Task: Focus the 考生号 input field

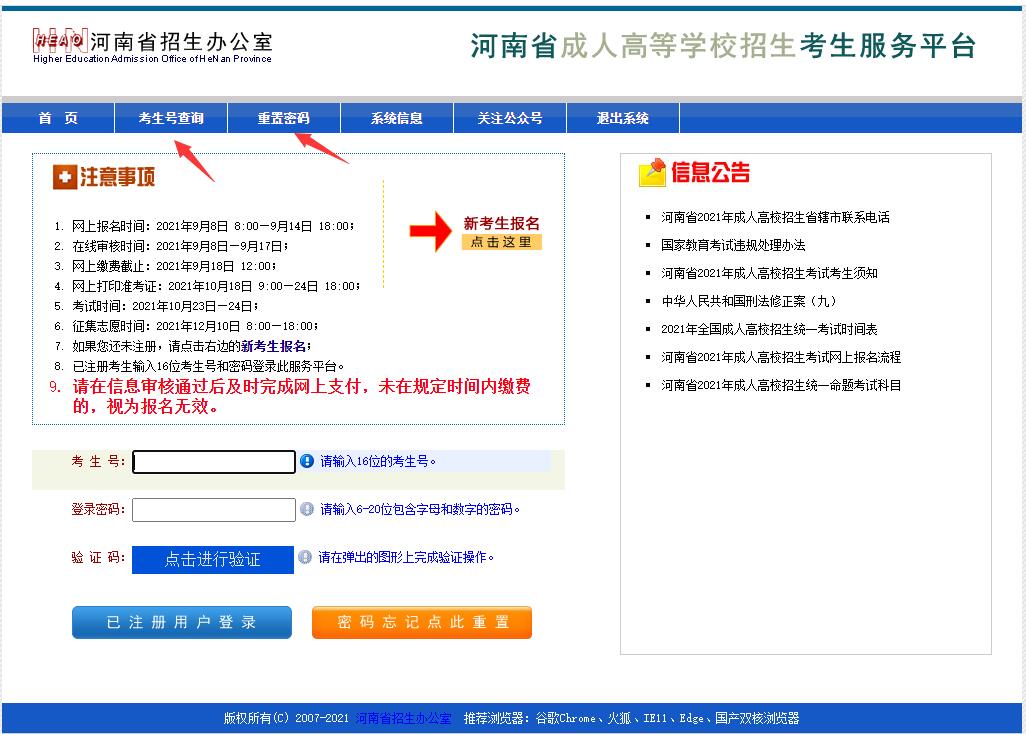Action: tap(214, 461)
